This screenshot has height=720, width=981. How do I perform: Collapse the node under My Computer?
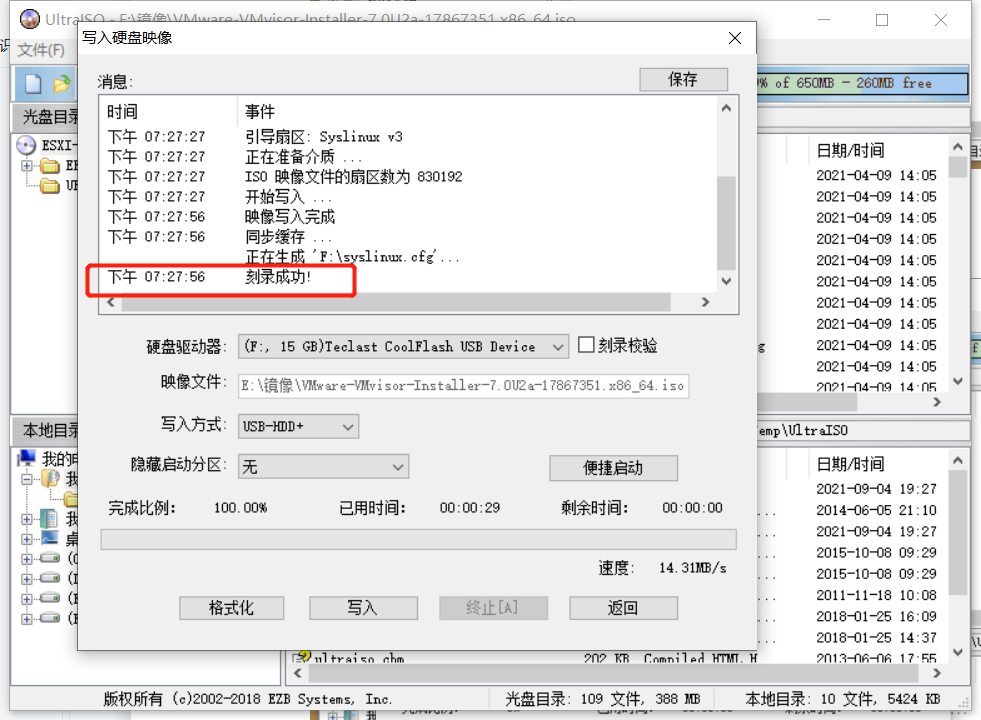27,479
